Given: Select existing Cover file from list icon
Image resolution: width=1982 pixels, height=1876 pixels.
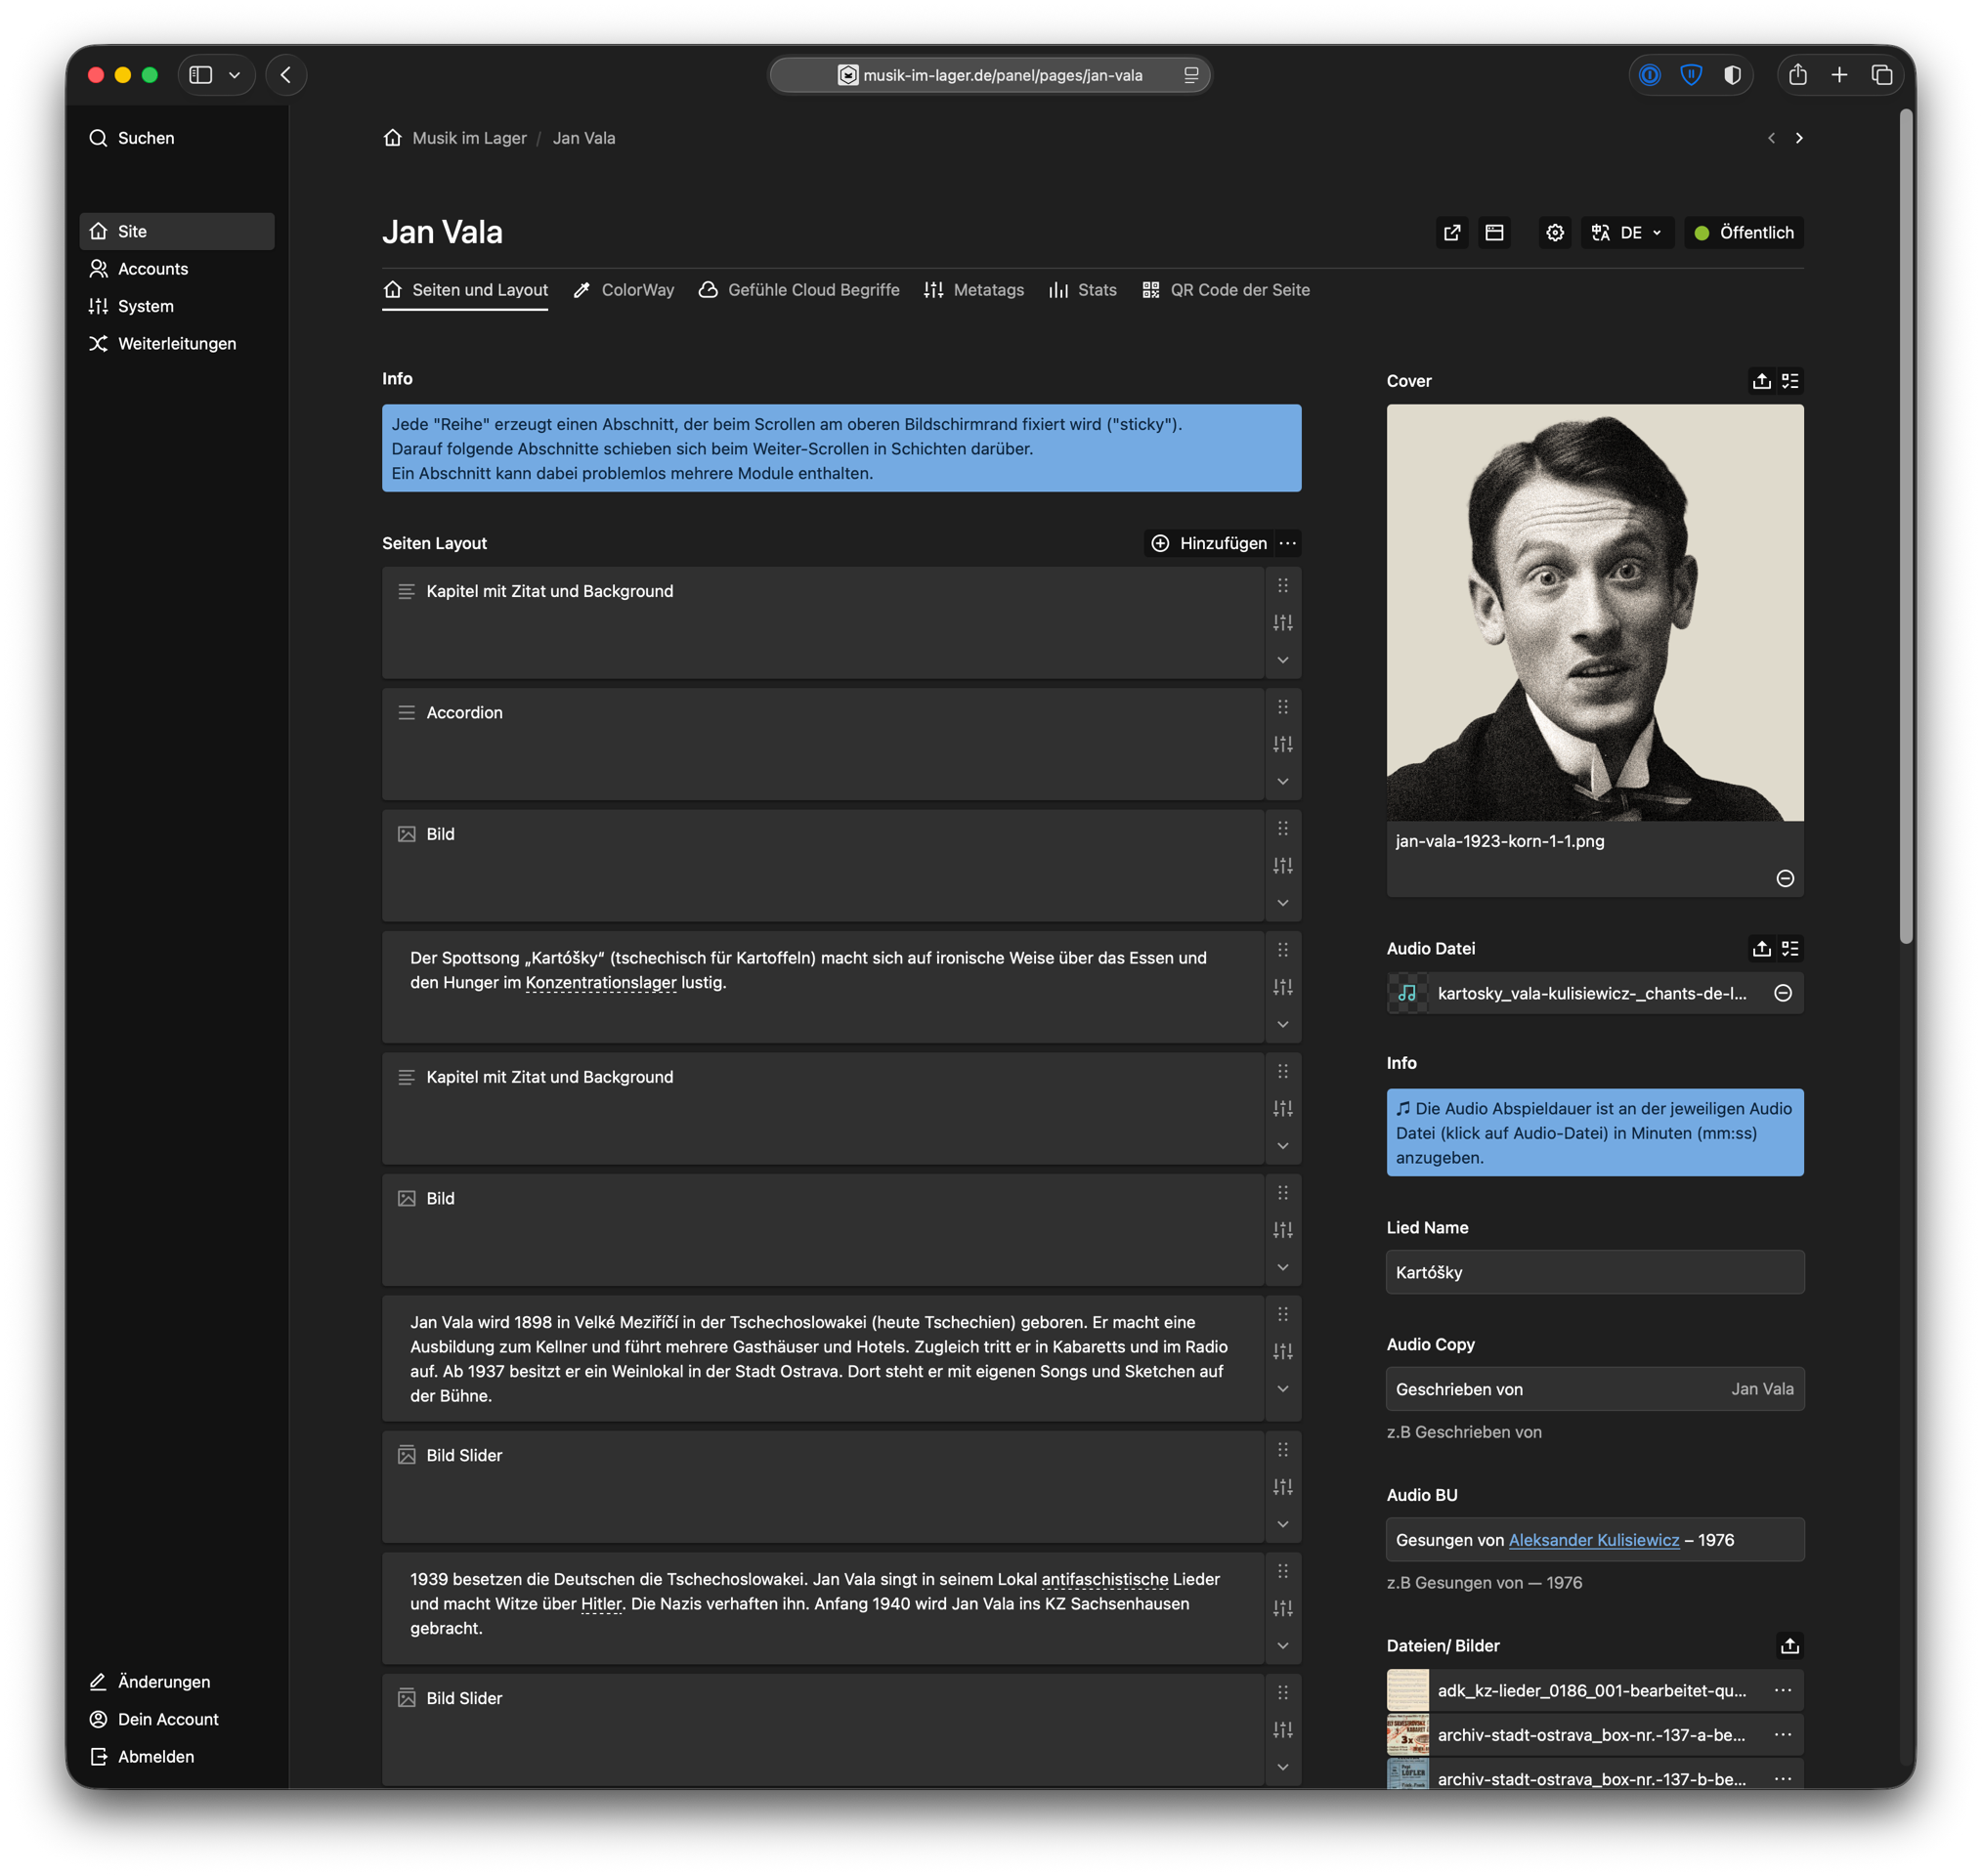Looking at the screenshot, I should click(1790, 381).
